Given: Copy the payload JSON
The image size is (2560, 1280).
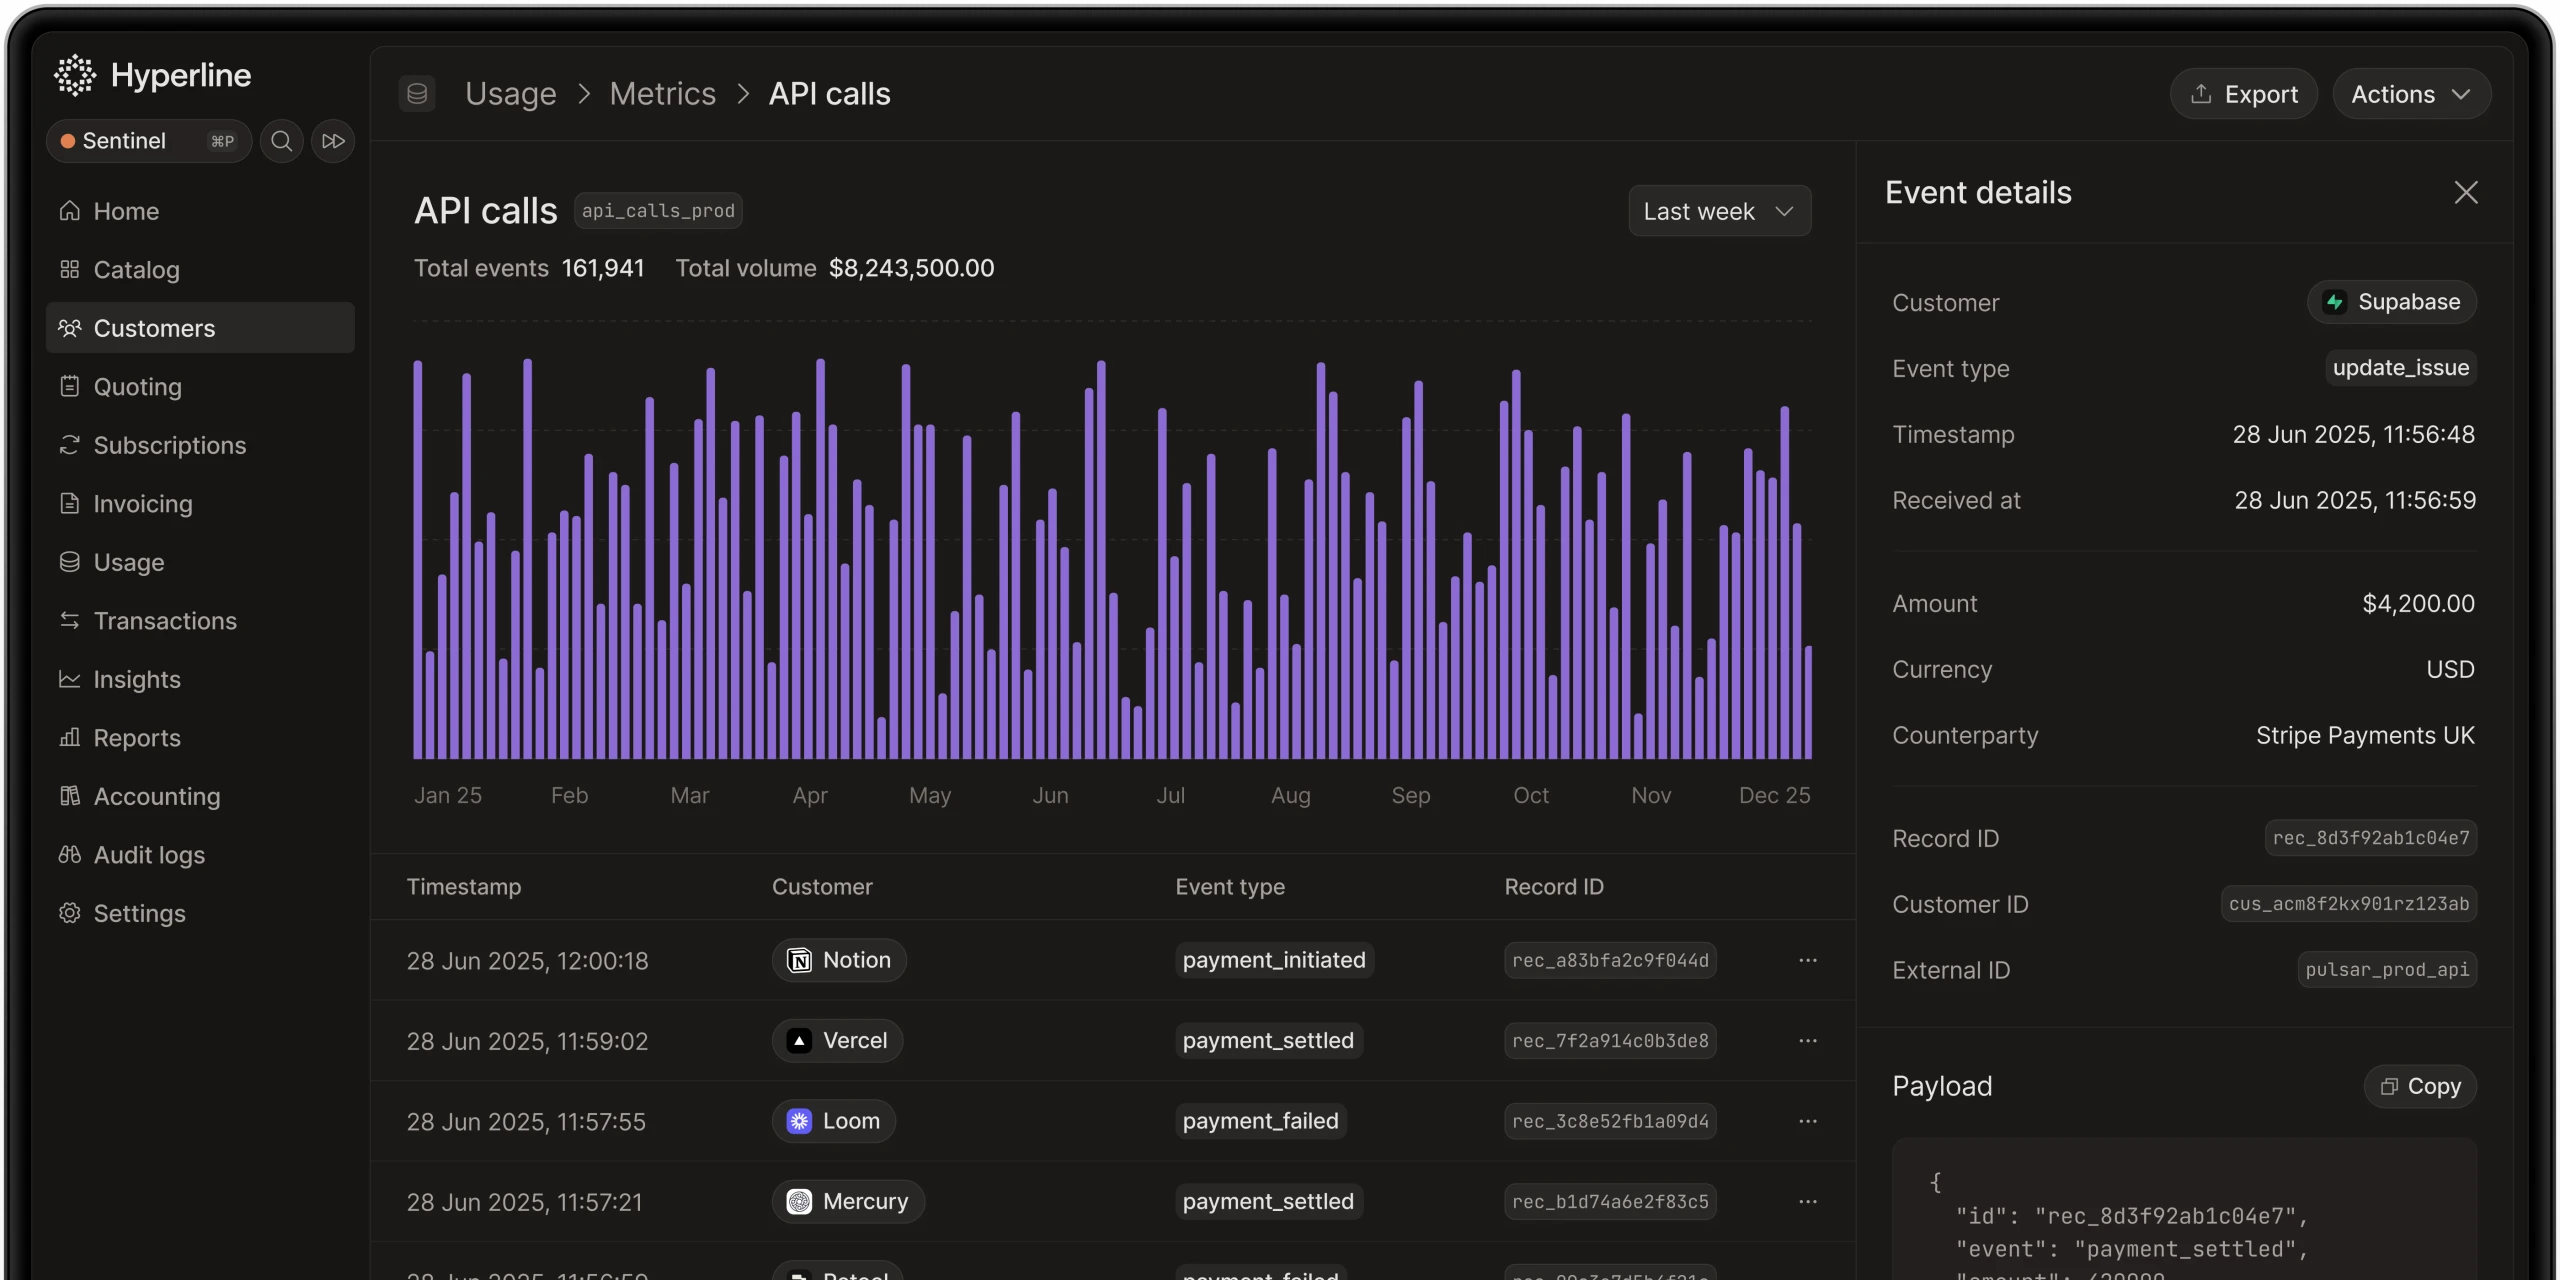Looking at the screenshot, I should coord(2420,1086).
